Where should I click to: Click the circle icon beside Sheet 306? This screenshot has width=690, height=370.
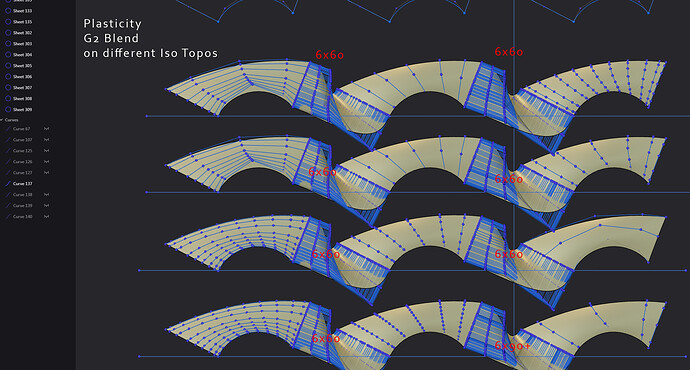(x=8, y=77)
